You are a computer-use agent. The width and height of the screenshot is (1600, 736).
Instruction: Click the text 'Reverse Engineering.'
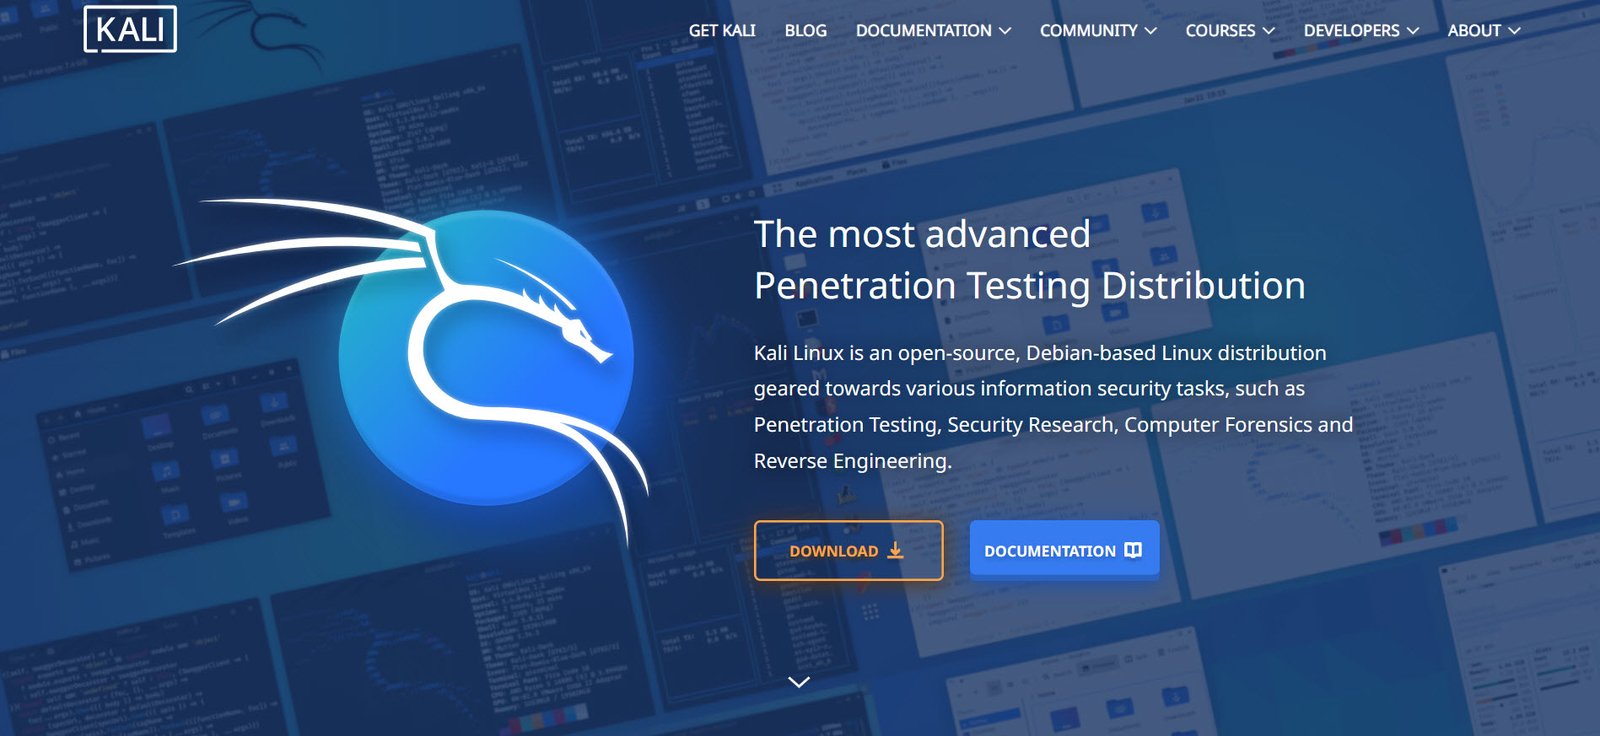pyautogui.click(x=853, y=461)
